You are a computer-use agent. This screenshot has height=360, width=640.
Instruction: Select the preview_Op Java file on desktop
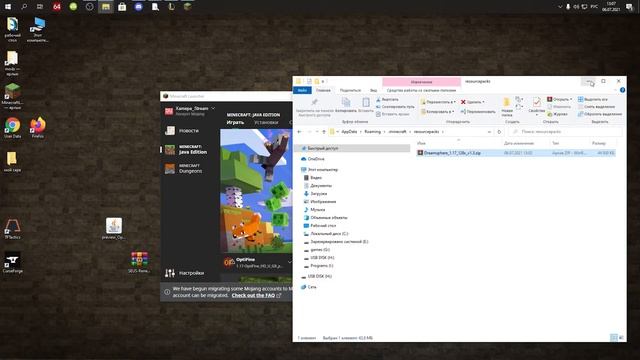coord(114,229)
